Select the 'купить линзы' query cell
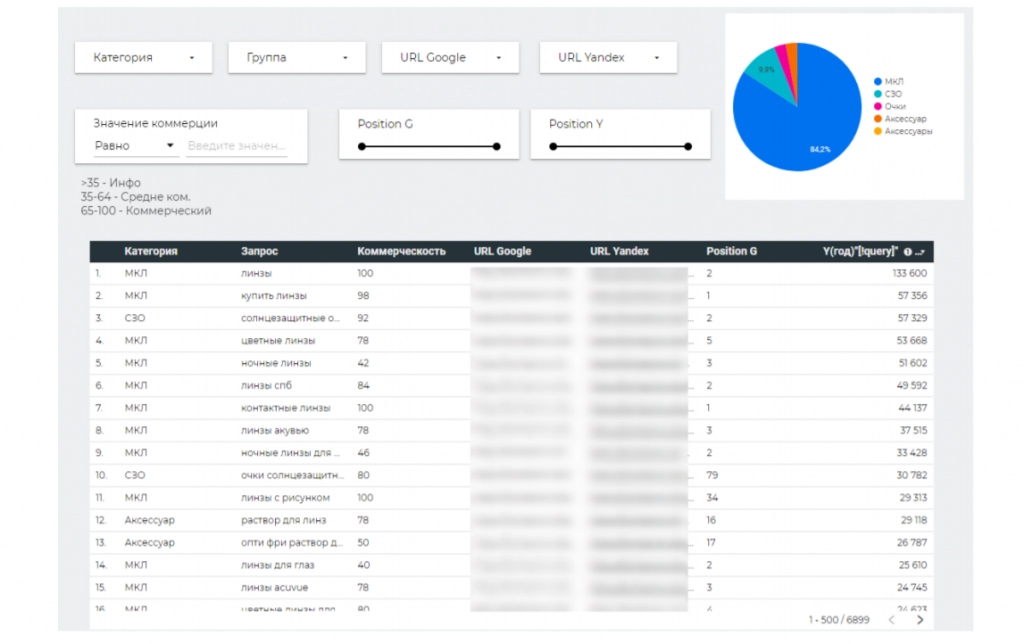 (x=274, y=296)
